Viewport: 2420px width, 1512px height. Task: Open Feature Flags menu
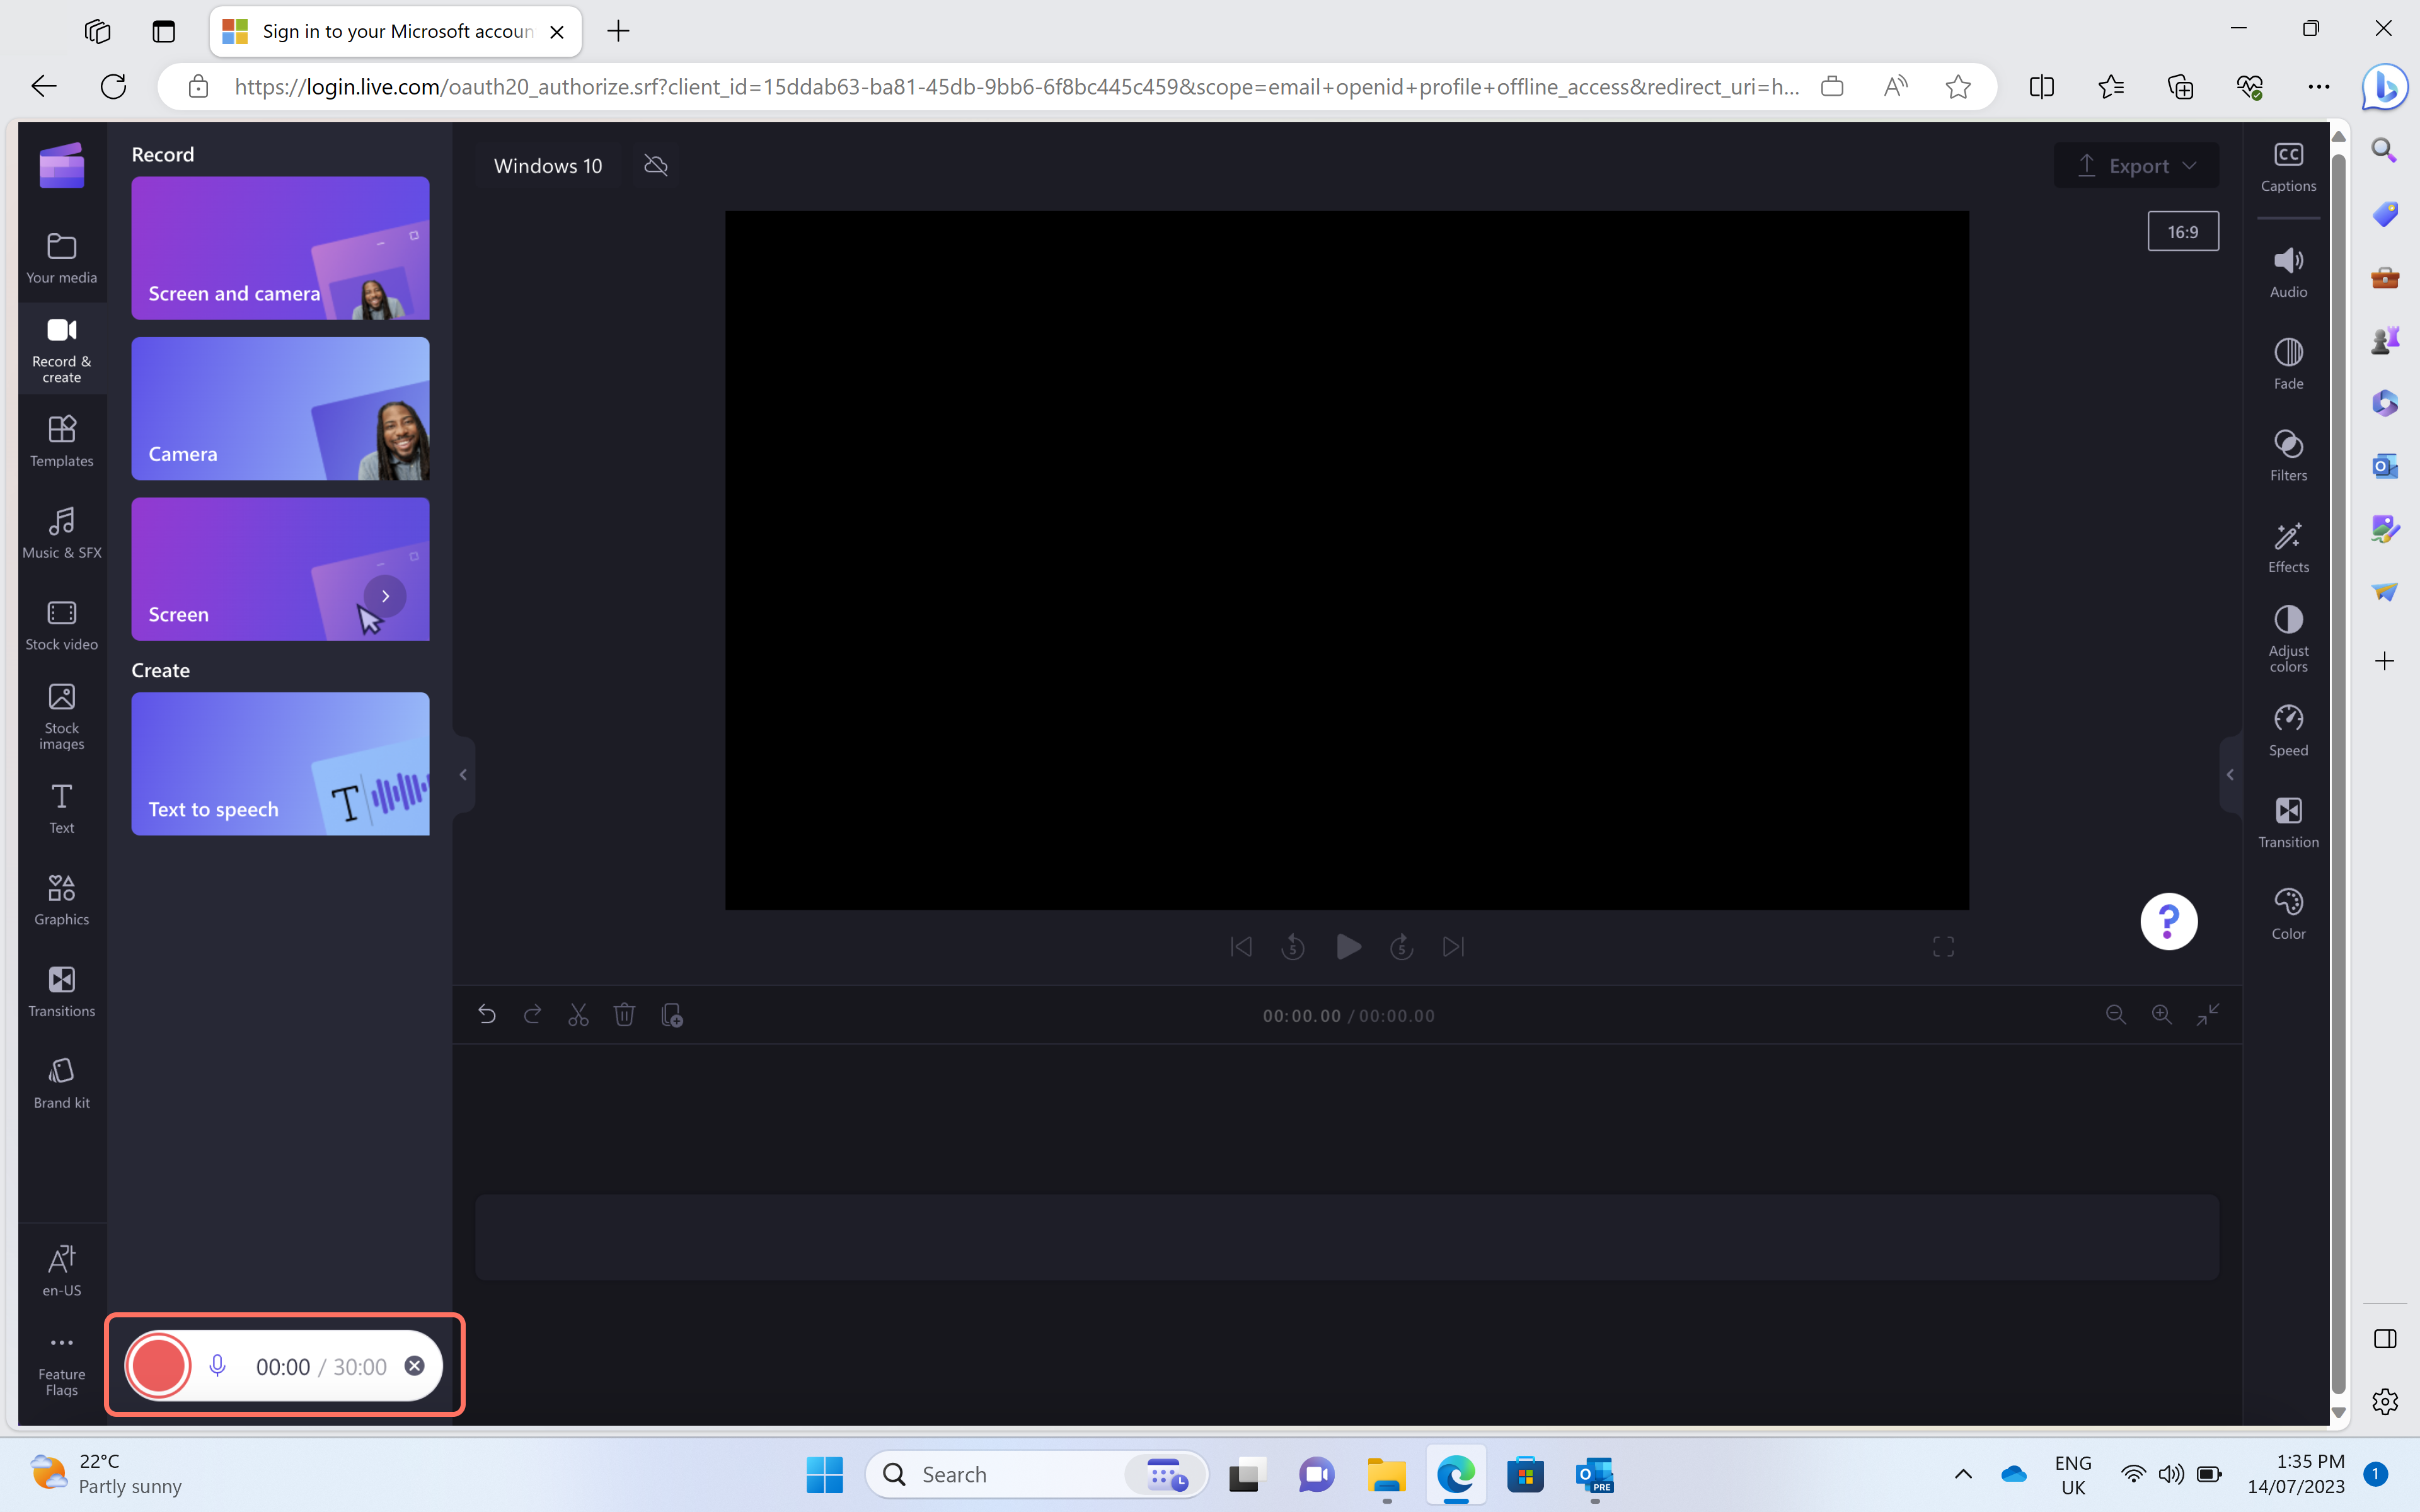coord(62,1366)
